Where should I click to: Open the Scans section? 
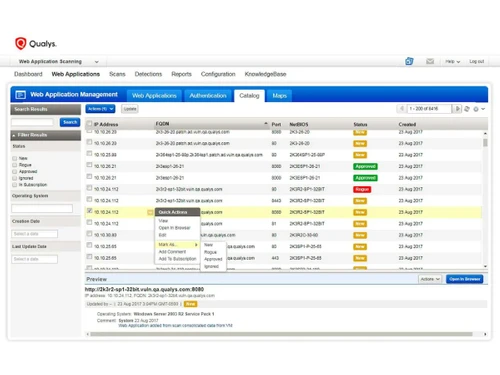click(117, 74)
